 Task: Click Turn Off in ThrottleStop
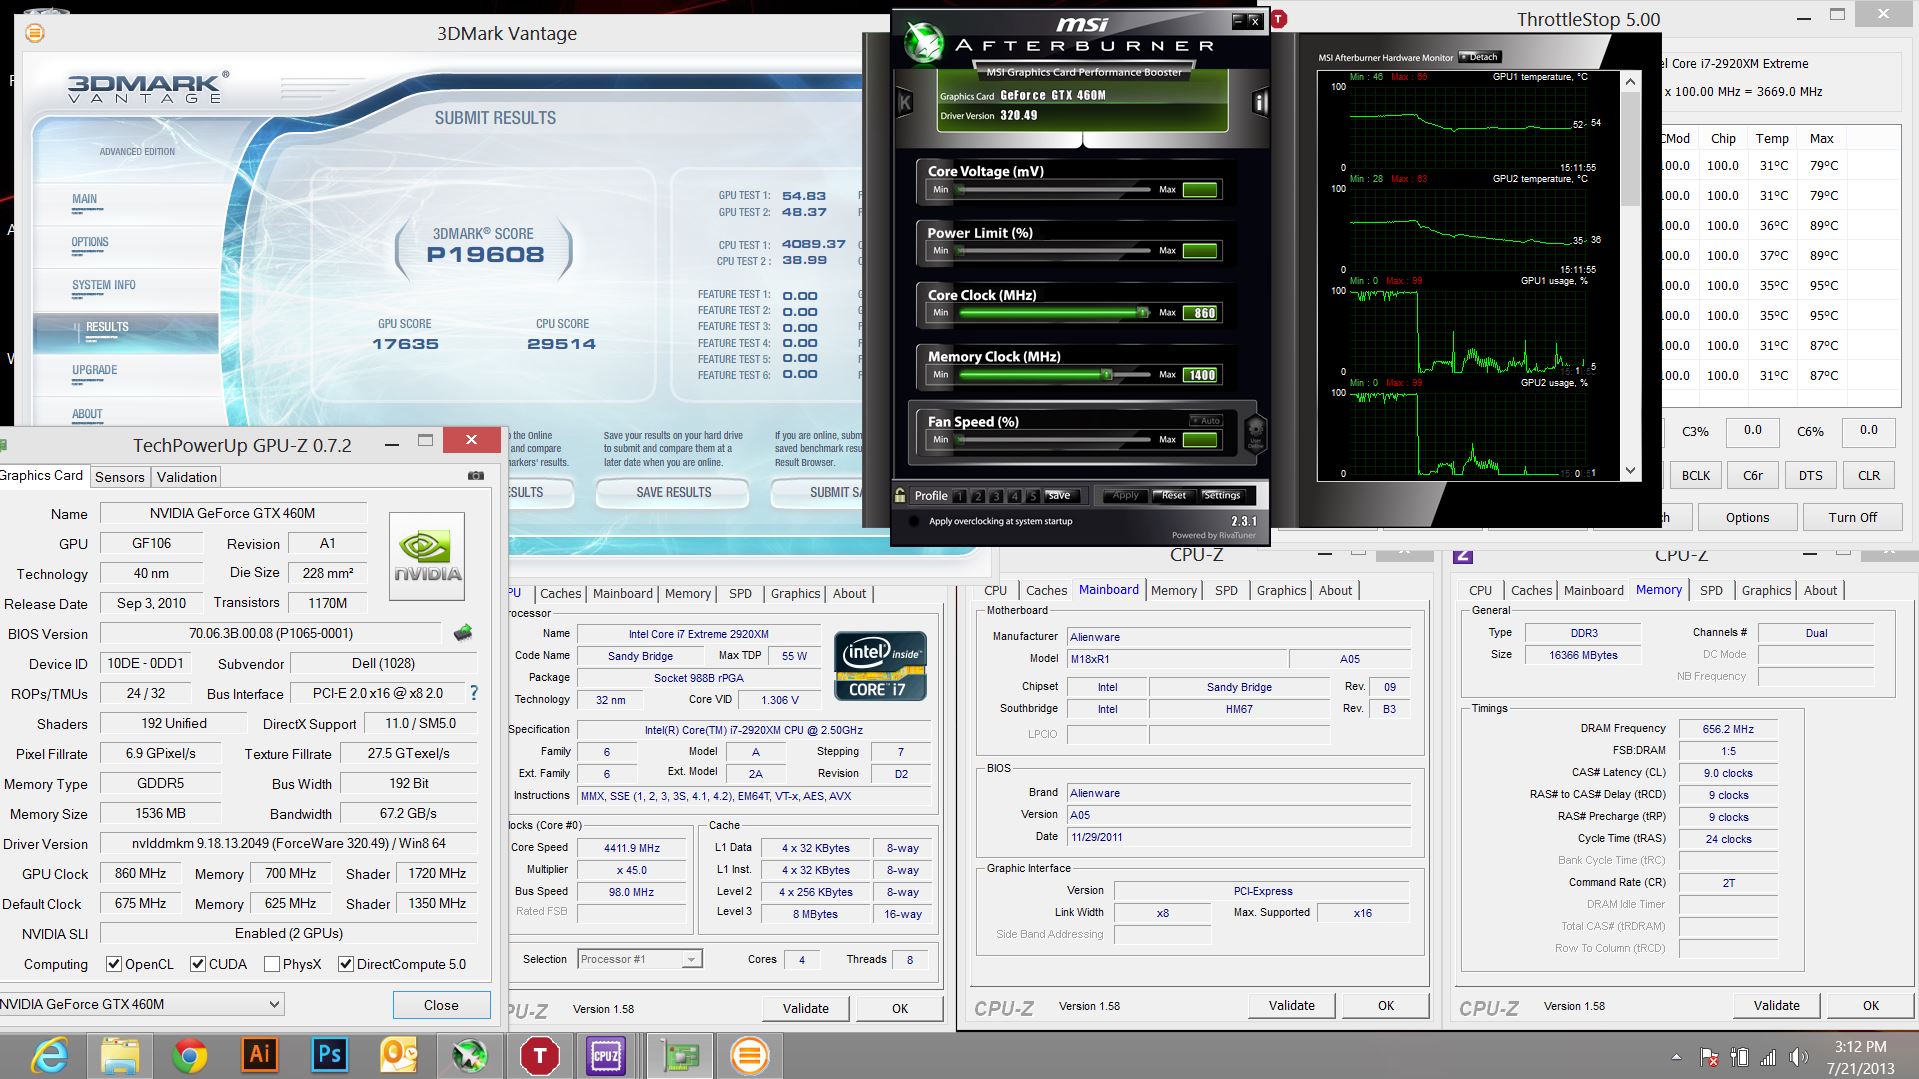pos(1852,517)
